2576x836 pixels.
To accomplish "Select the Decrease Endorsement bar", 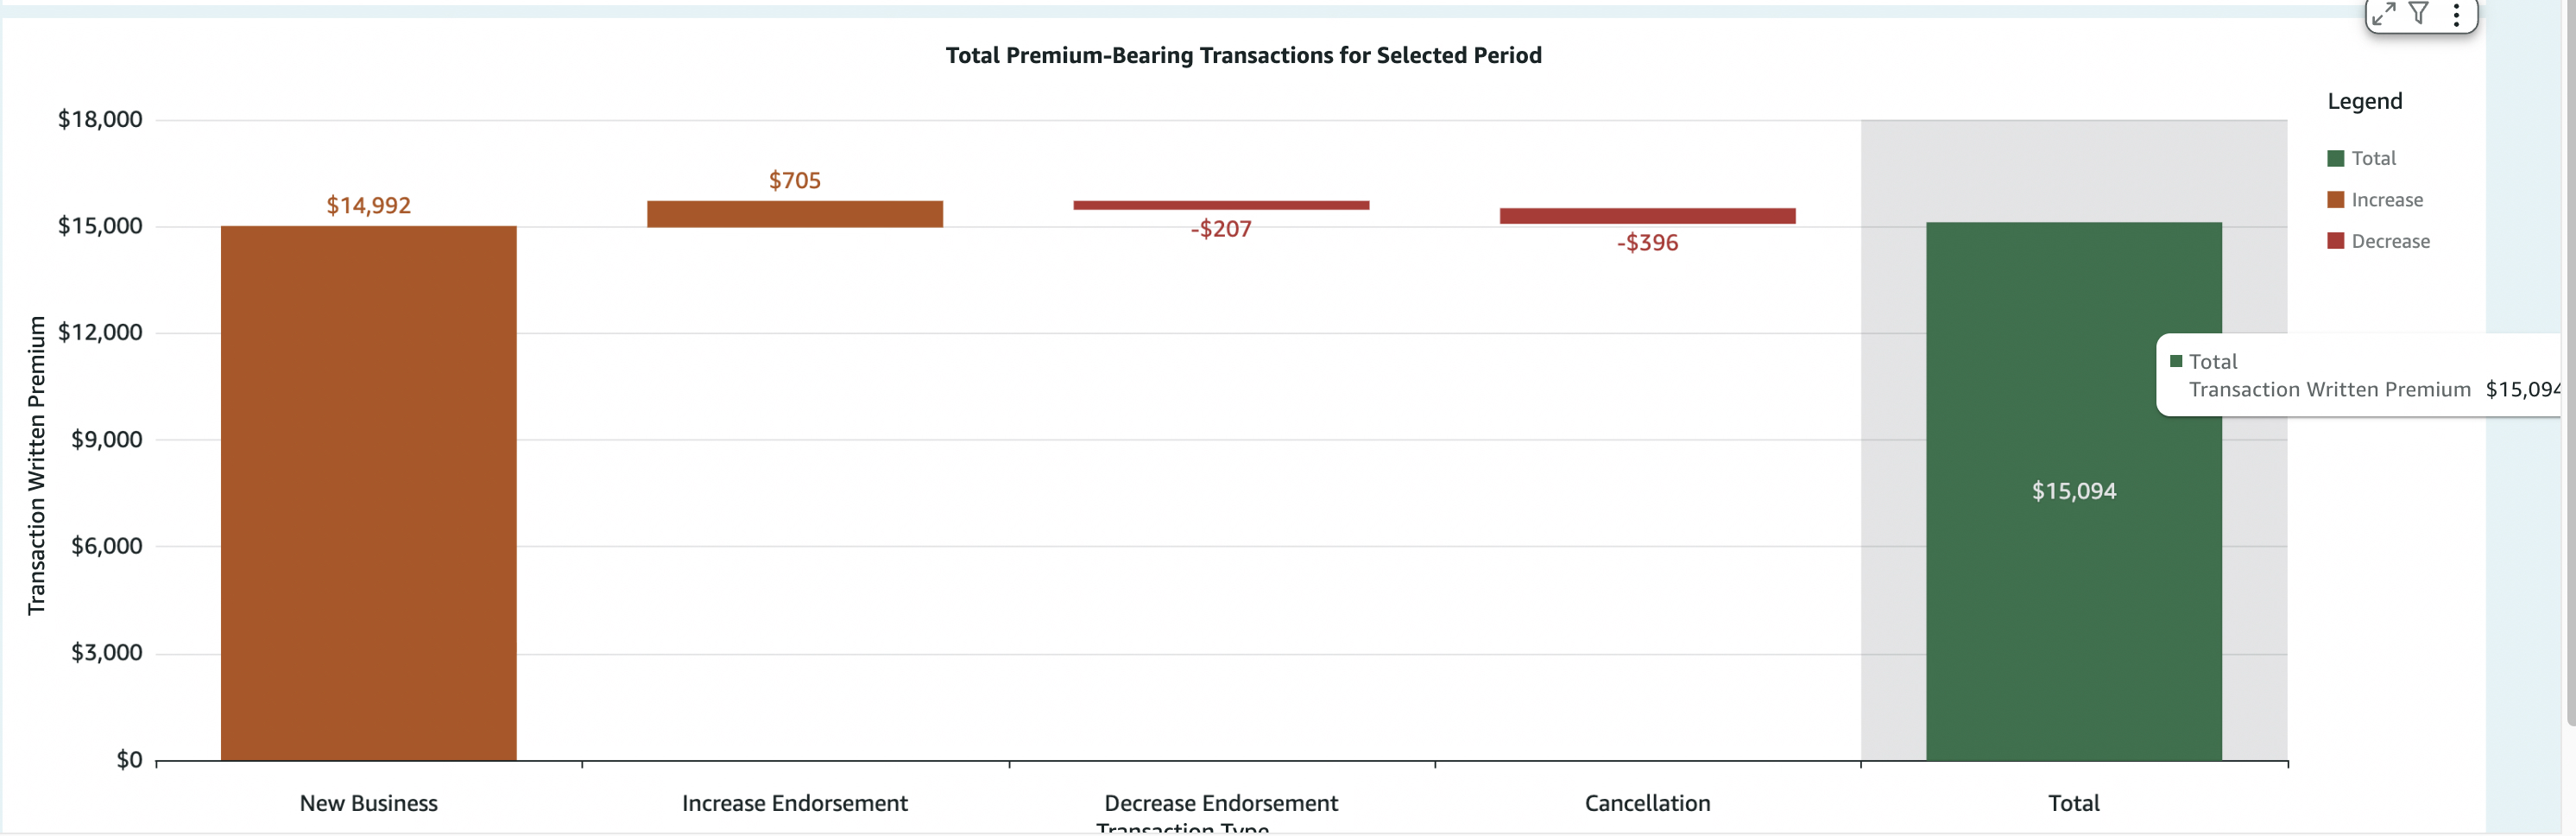I will pyautogui.click(x=1220, y=205).
